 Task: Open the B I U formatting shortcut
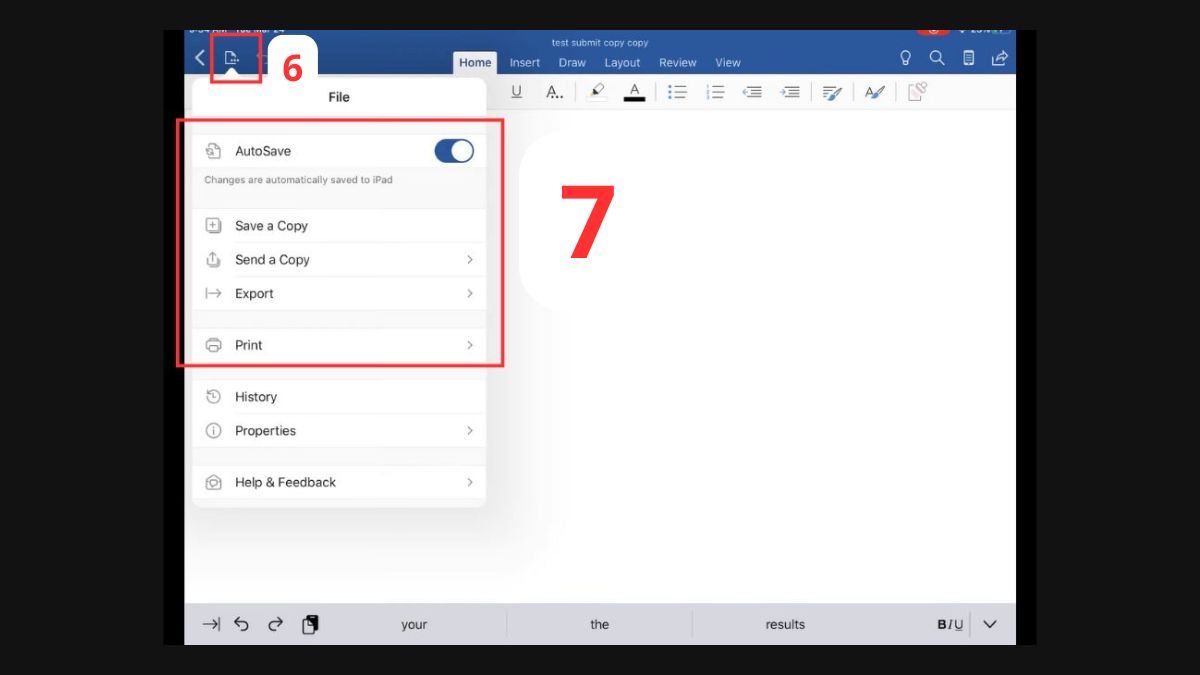point(950,624)
